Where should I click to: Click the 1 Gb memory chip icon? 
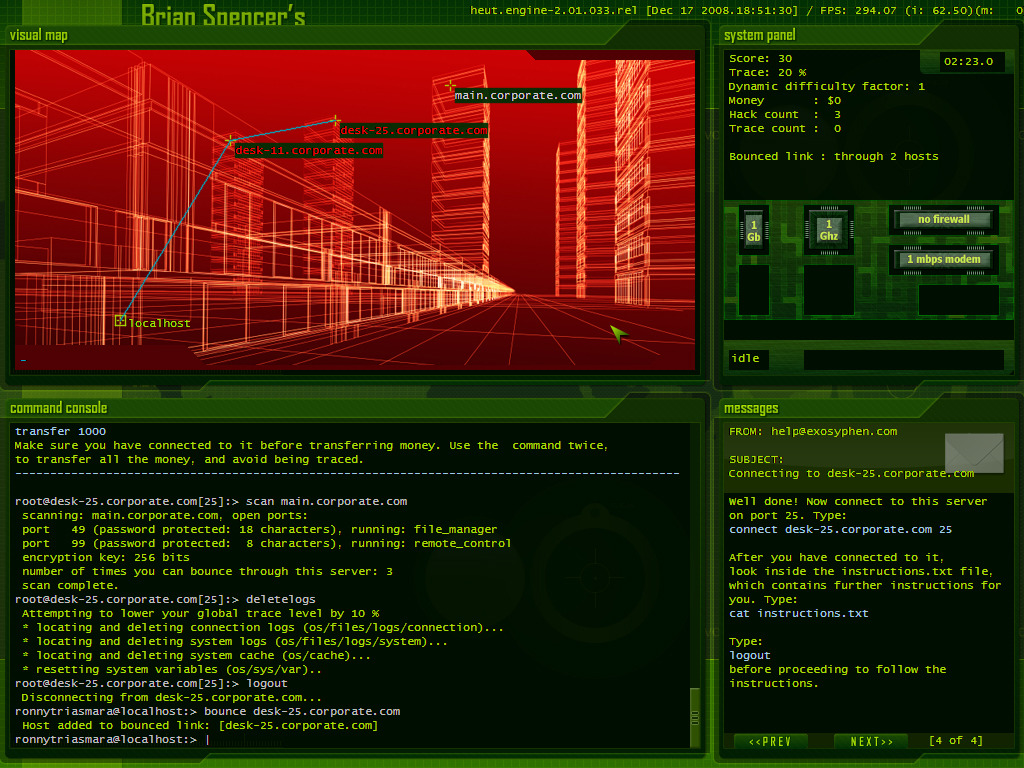pos(754,231)
